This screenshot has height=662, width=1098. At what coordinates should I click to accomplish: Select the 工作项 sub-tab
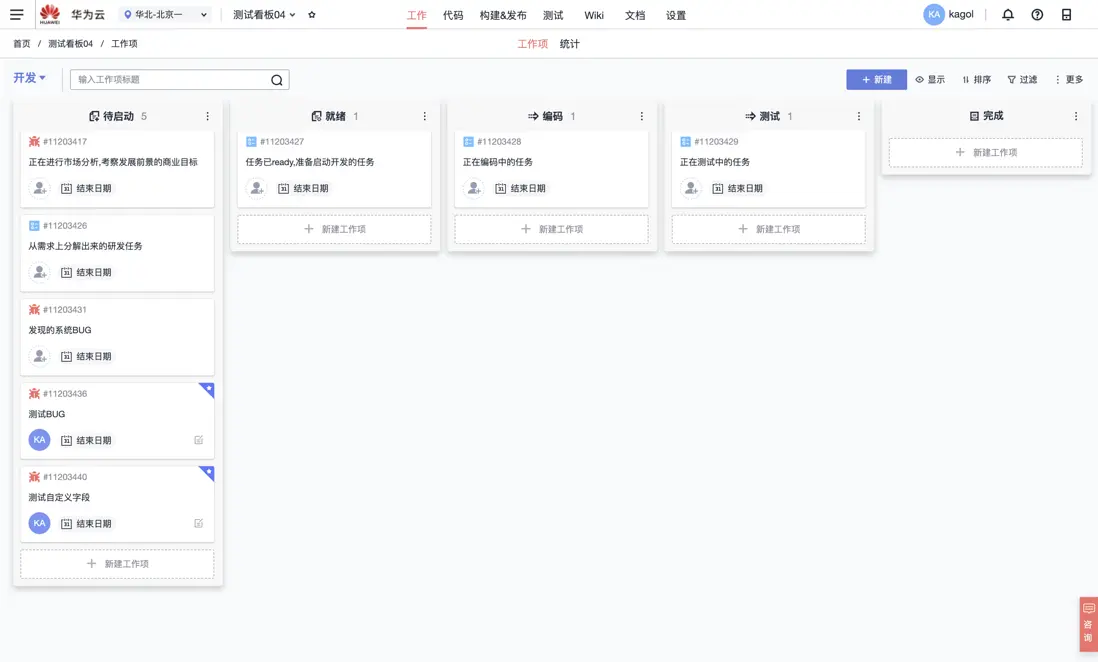click(532, 44)
